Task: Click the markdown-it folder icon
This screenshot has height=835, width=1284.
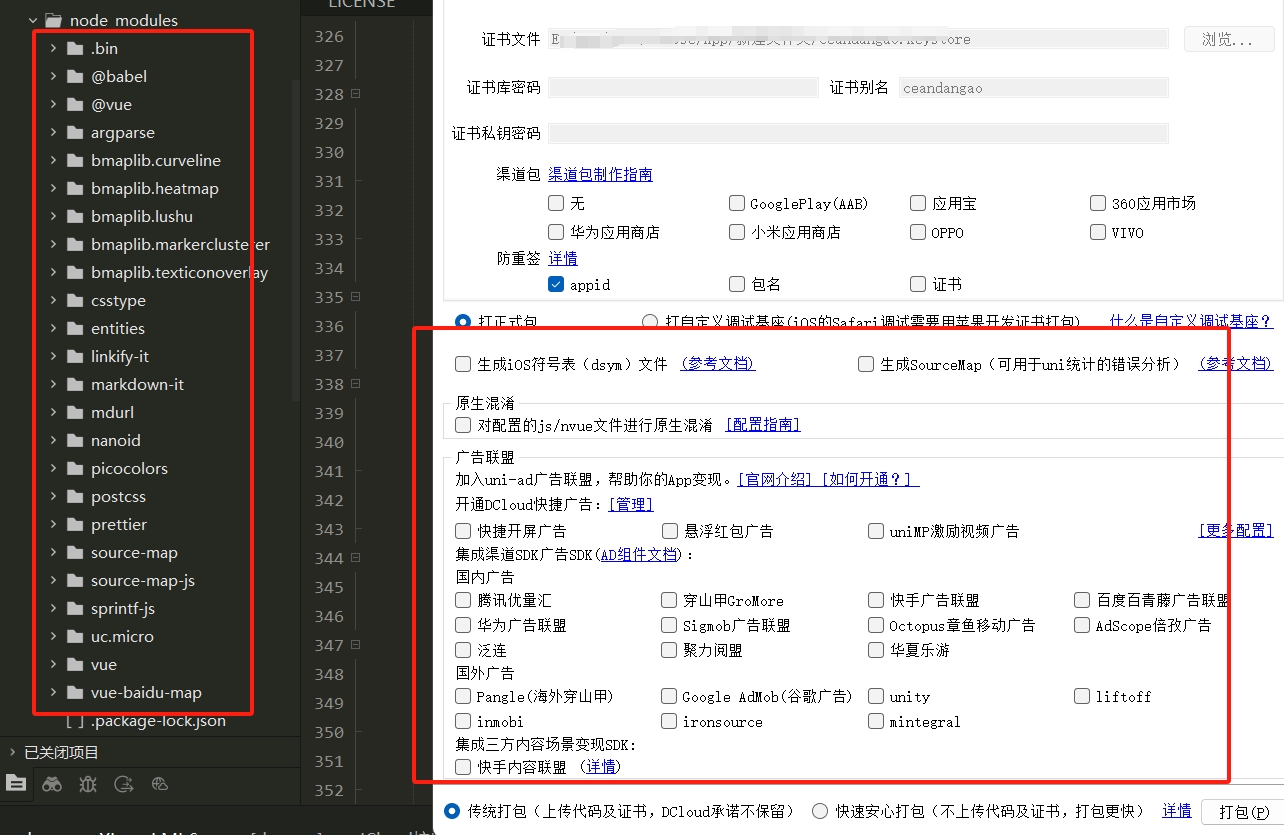Action: (x=74, y=384)
